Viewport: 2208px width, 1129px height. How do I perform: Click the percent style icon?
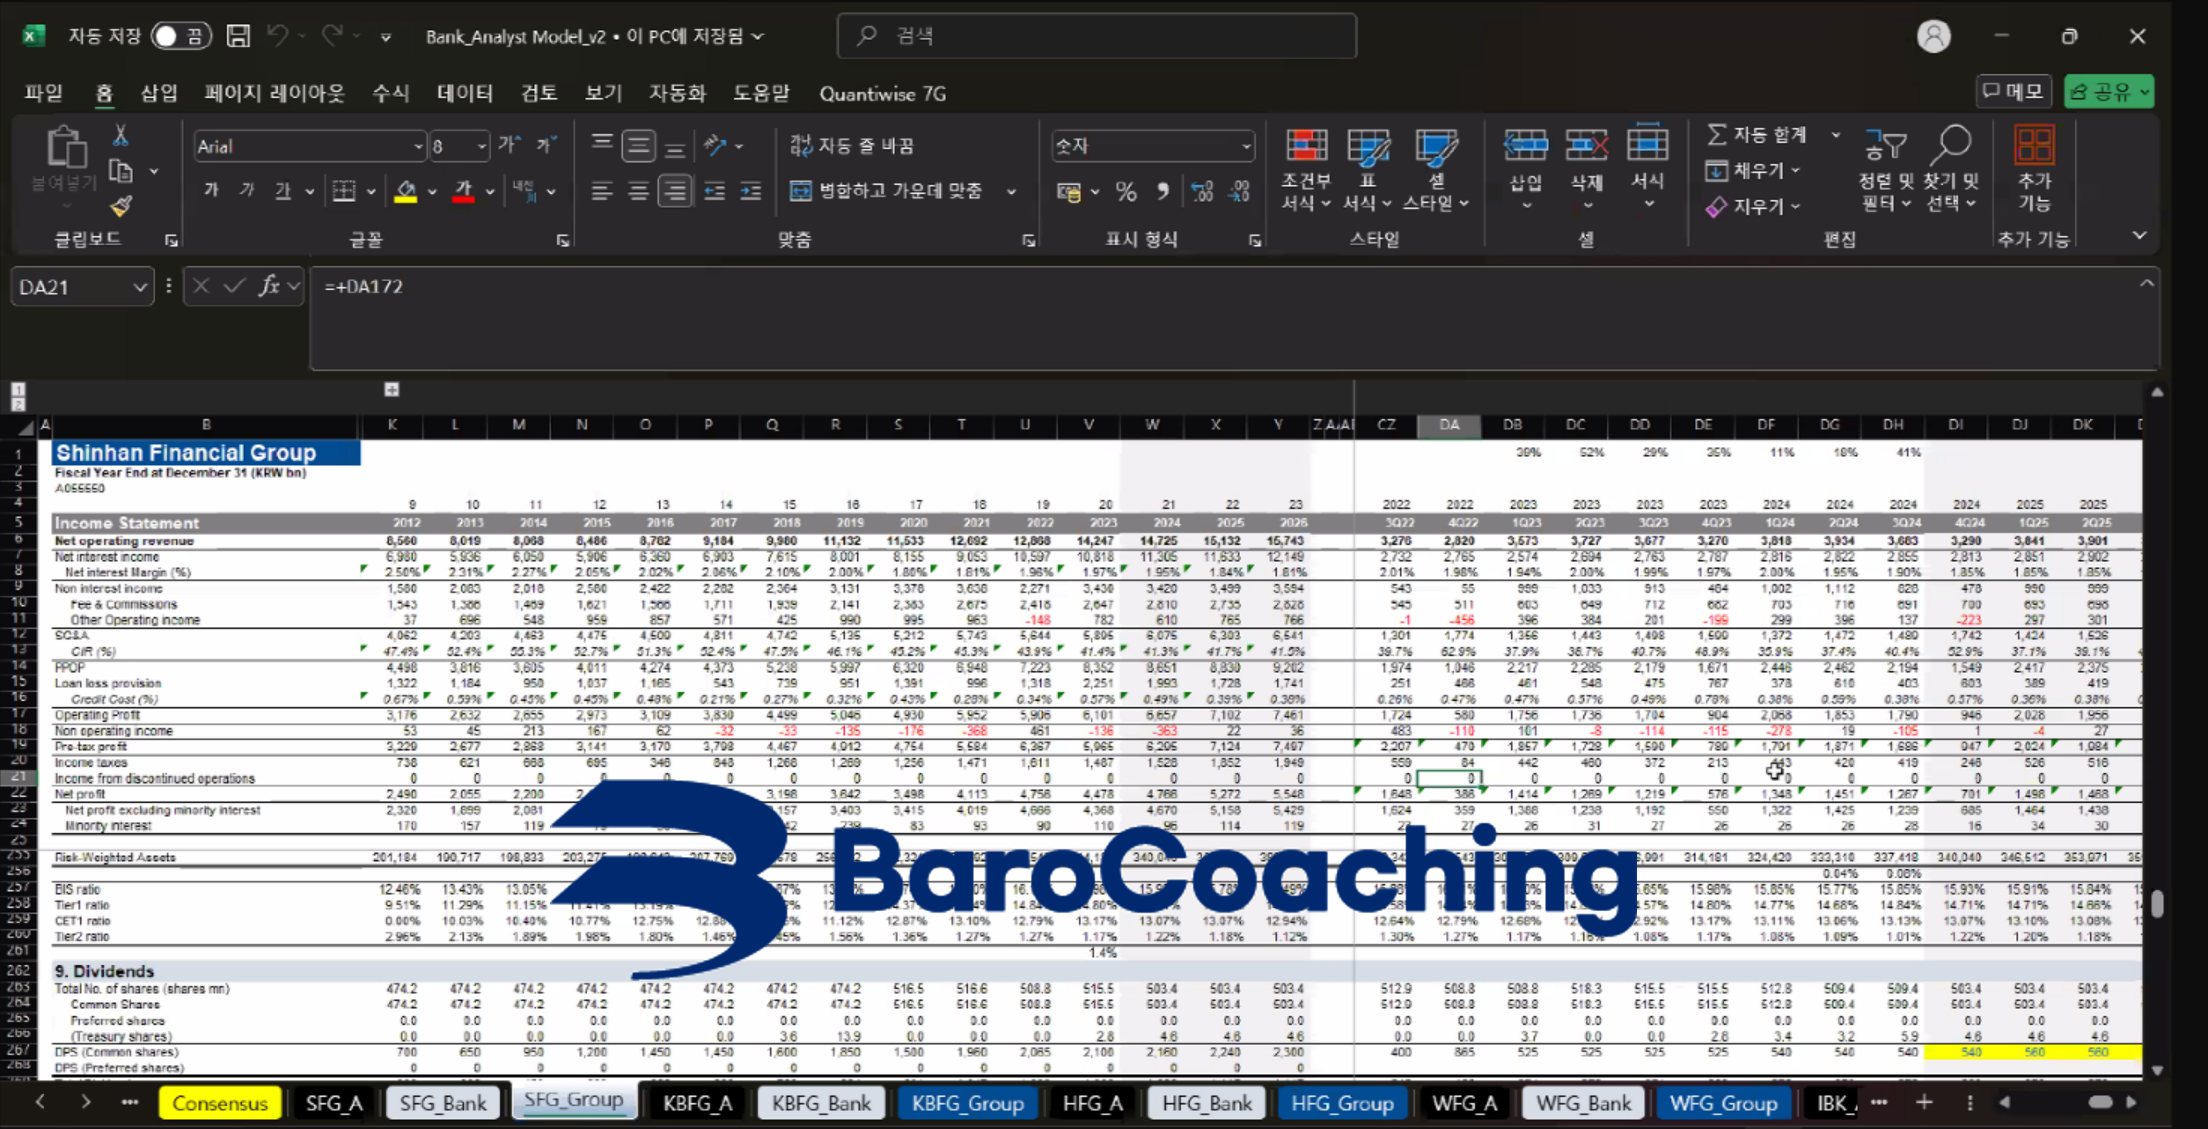click(1126, 192)
